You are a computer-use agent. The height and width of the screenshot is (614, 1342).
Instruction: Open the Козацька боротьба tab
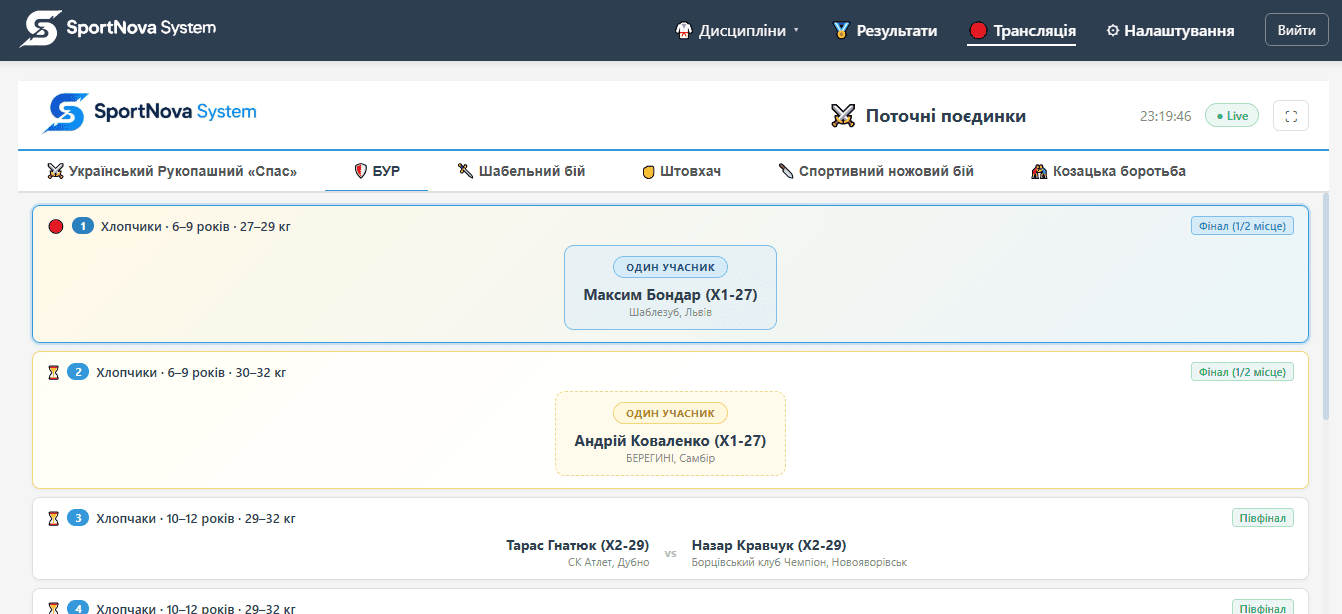tap(1108, 171)
